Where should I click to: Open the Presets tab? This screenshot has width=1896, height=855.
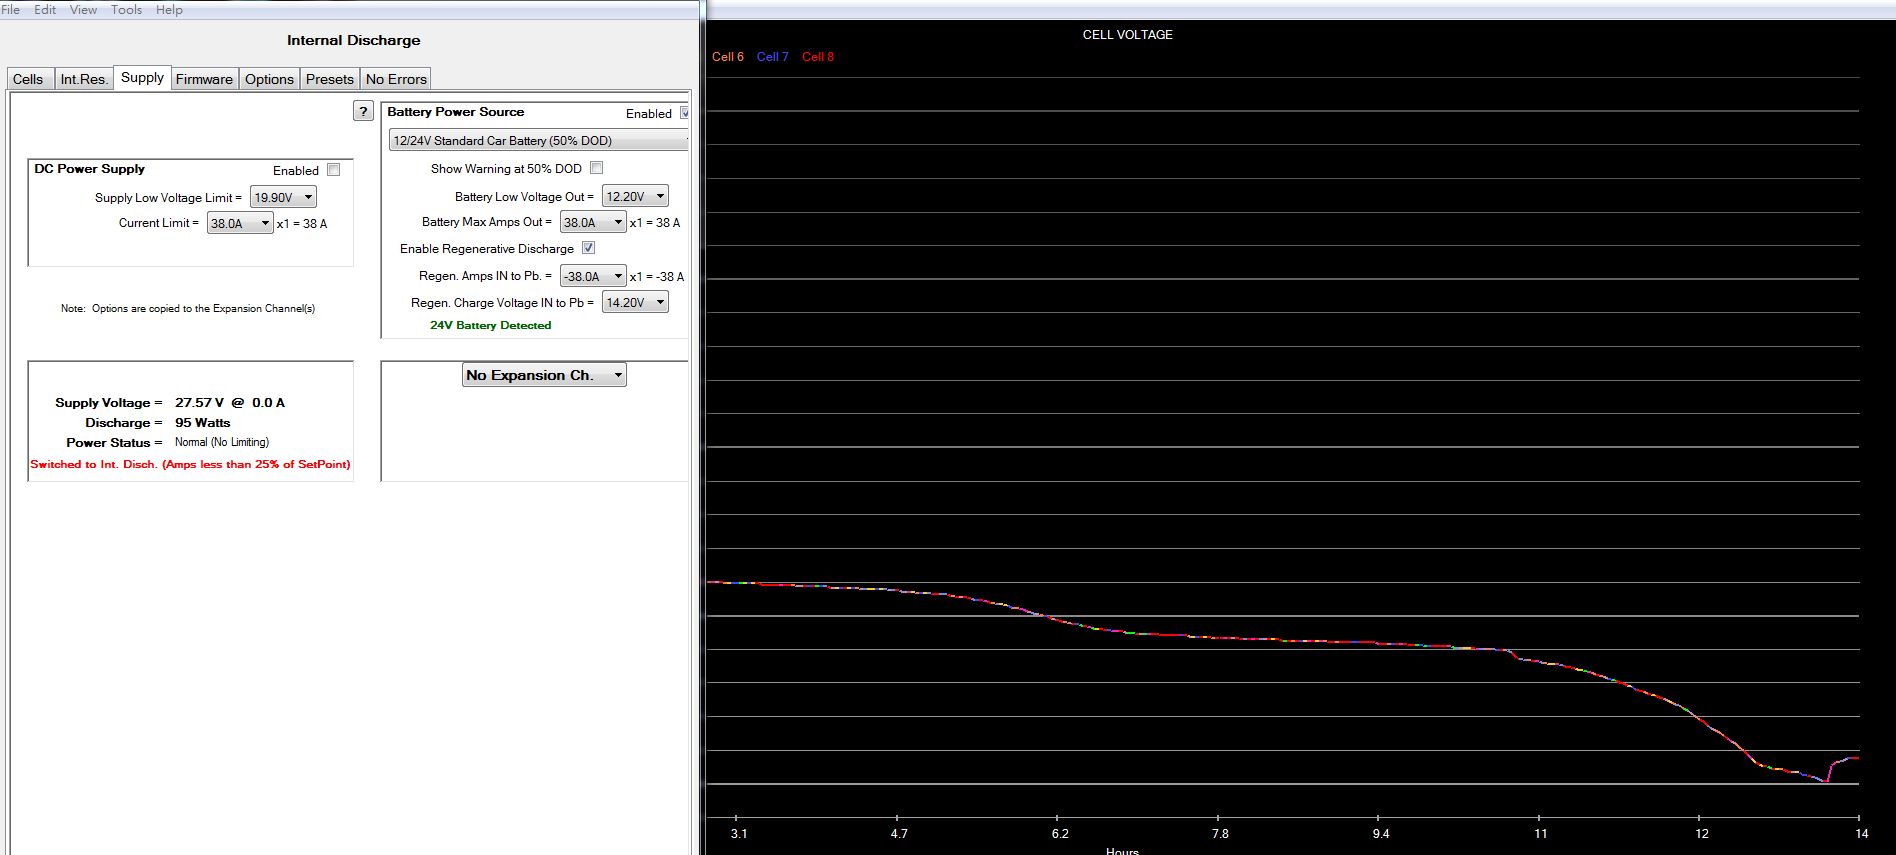pos(330,79)
